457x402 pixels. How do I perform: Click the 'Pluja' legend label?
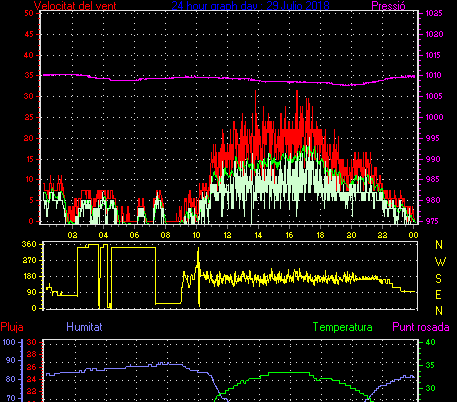click(12, 327)
